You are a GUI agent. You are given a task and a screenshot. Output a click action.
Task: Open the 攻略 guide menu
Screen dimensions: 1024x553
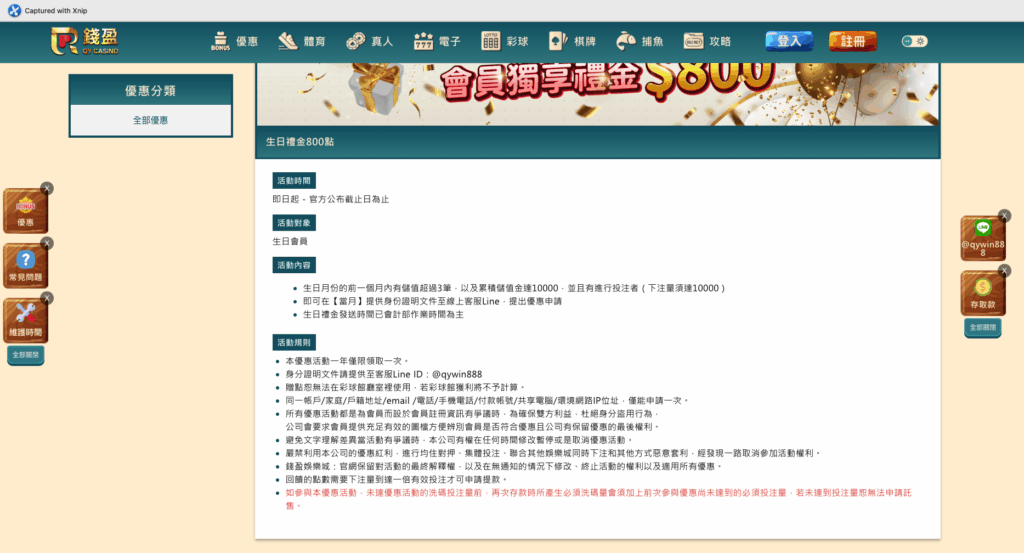pyautogui.click(x=707, y=42)
